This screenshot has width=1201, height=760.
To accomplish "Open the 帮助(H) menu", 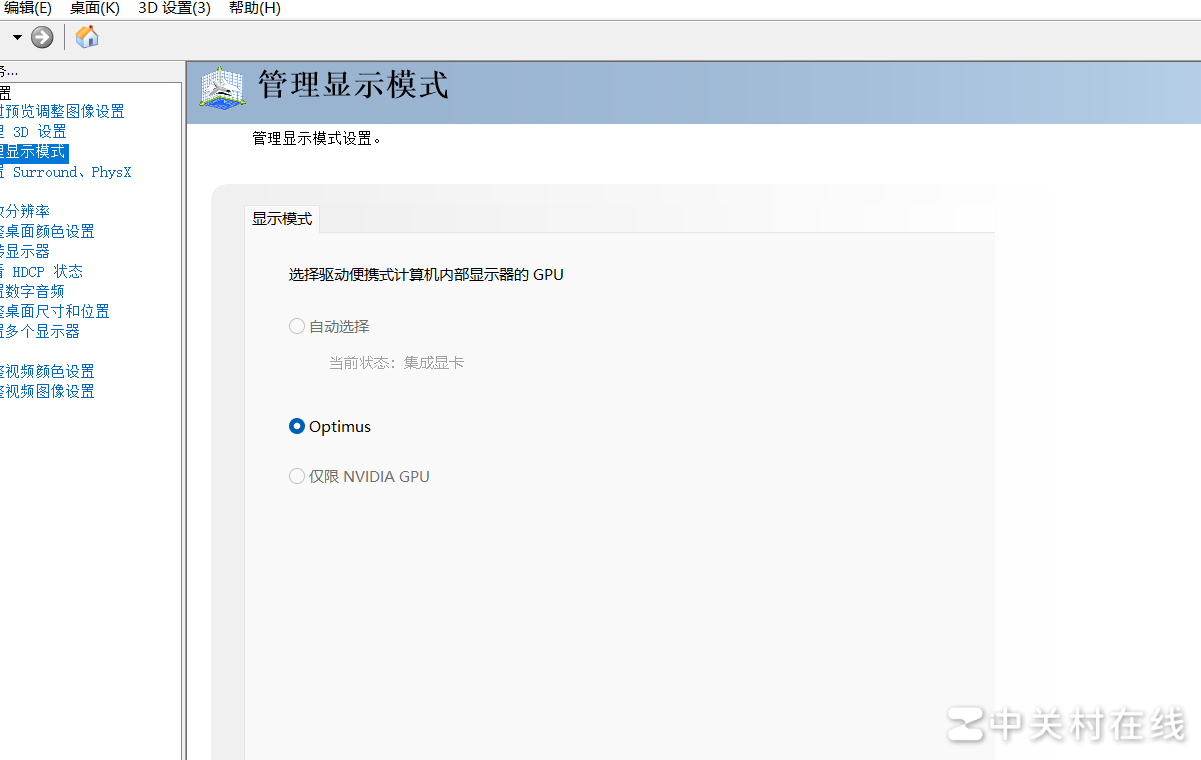I will (x=254, y=8).
